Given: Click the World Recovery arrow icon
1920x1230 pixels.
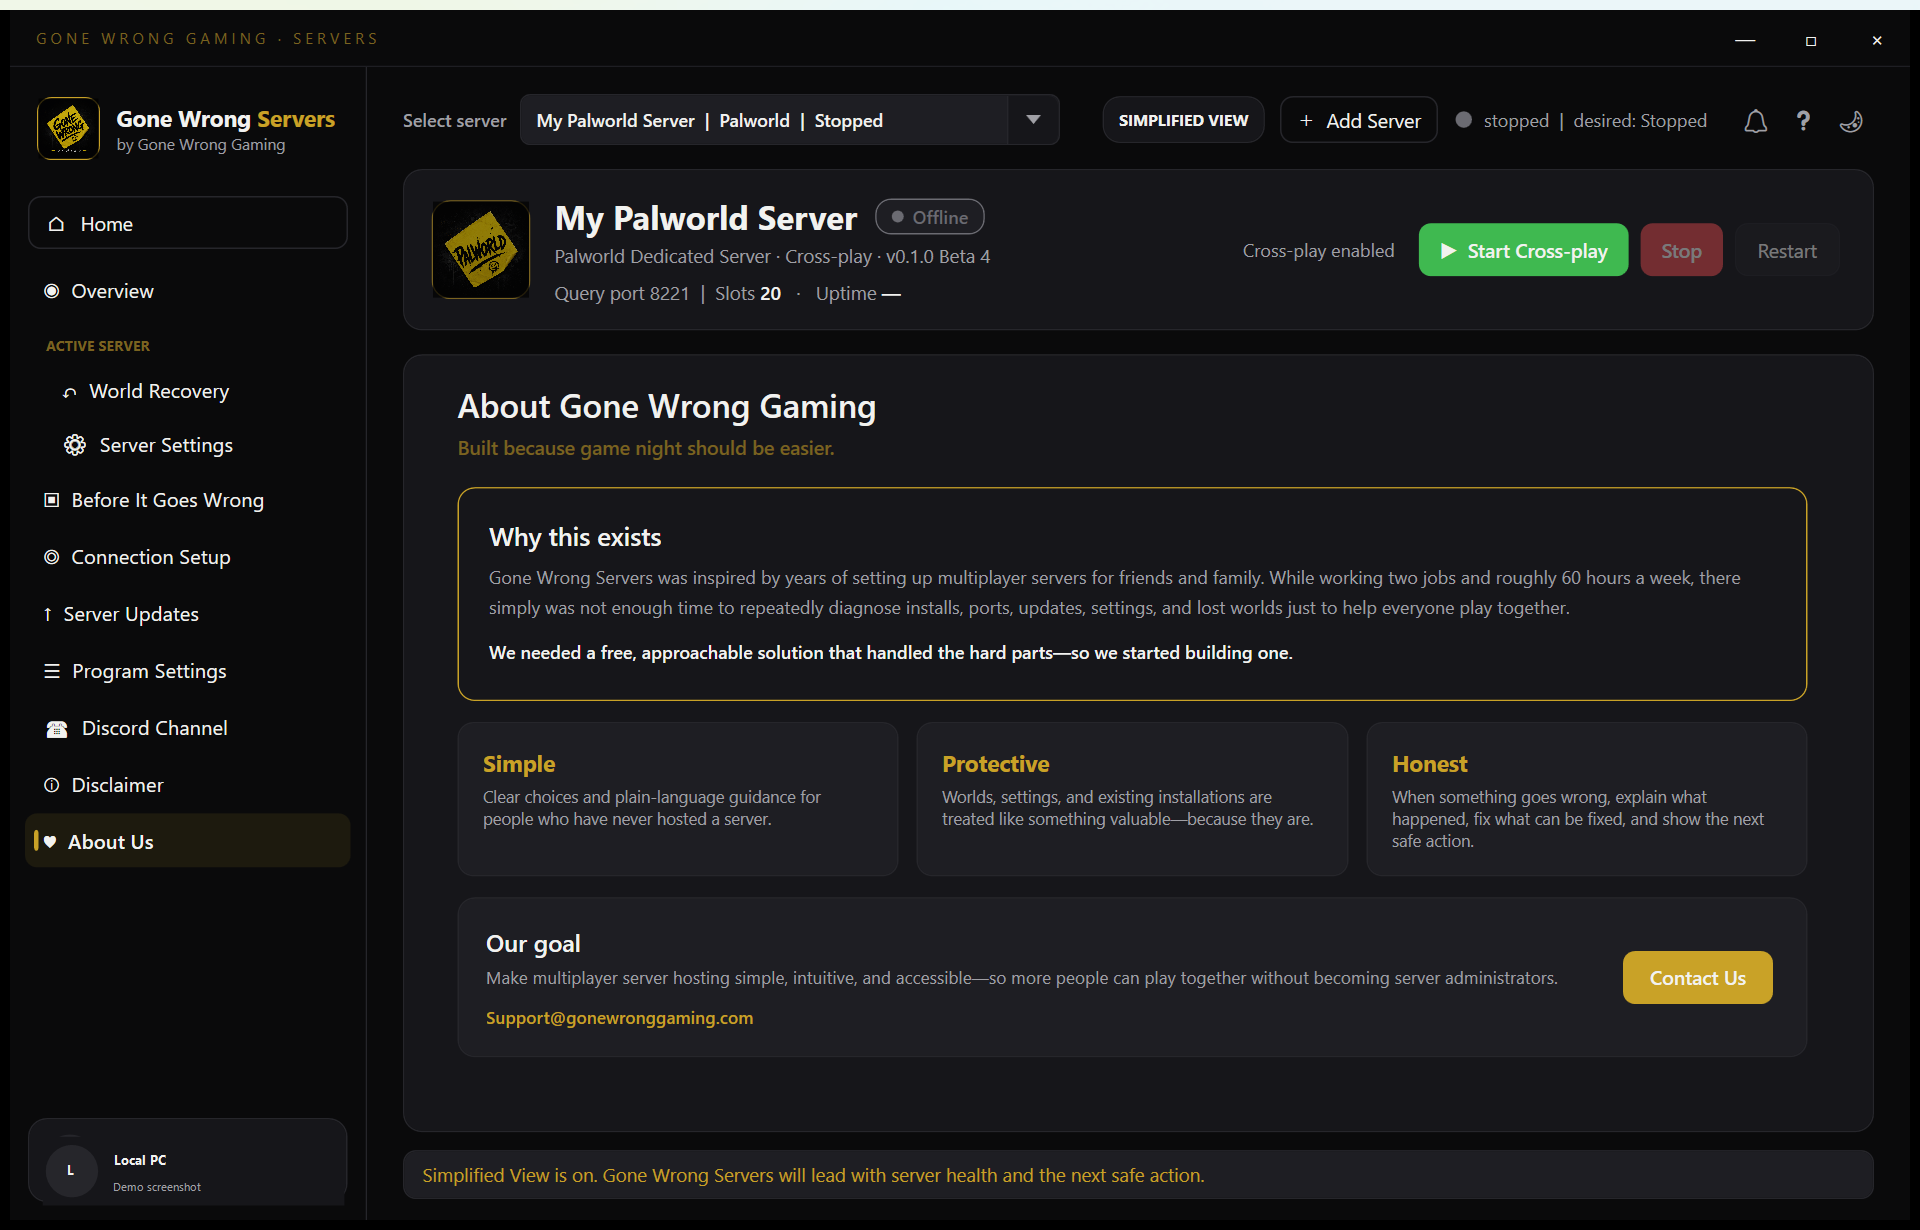Looking at the screenshot, I should (x=69, y=392).
